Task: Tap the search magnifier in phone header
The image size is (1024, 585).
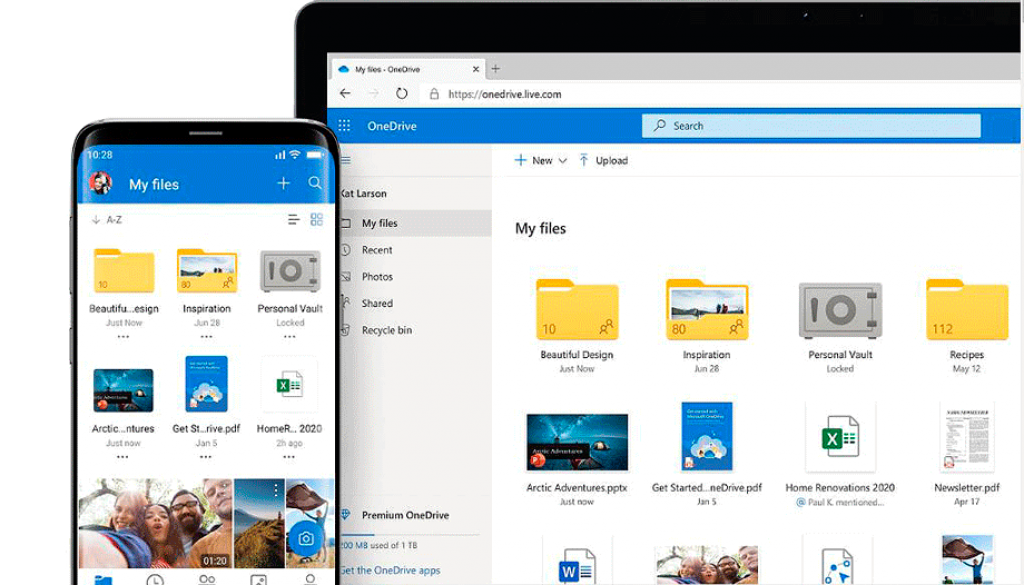Action: (315, 183)
